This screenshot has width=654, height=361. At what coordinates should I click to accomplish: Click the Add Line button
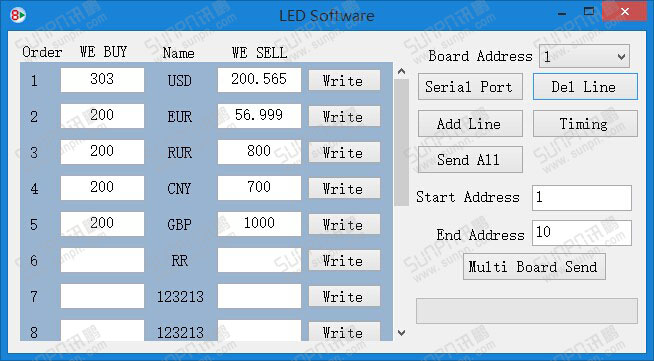pos(470,123)
